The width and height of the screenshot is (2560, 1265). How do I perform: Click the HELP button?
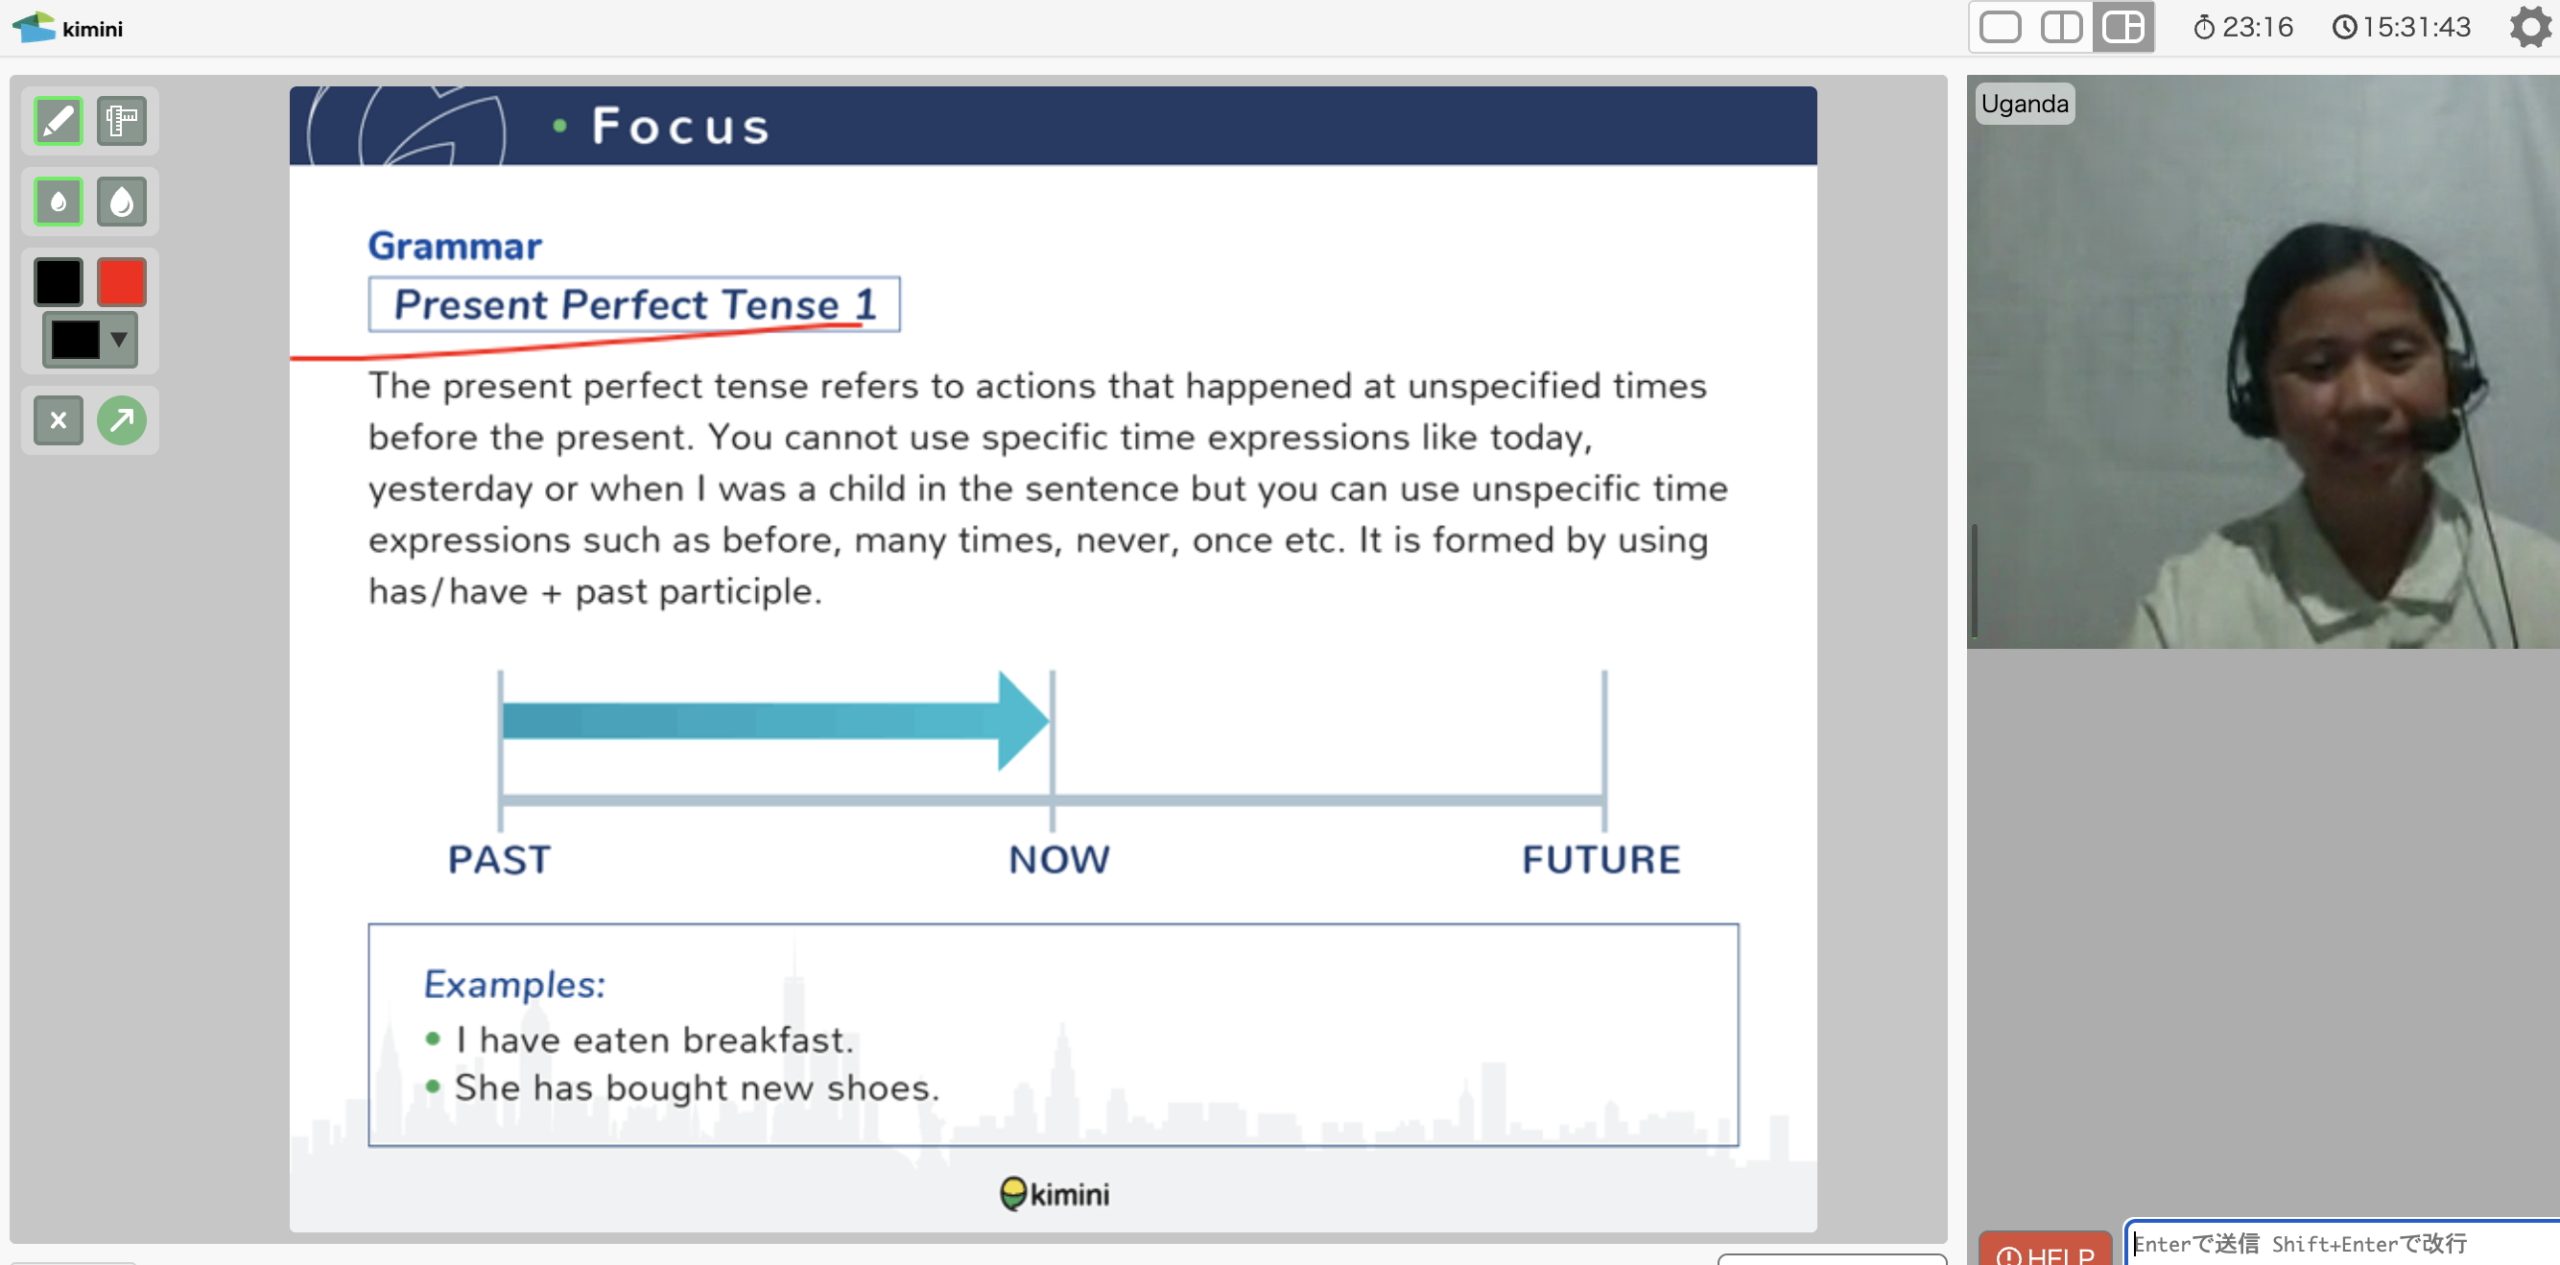pos(2045,1251)
